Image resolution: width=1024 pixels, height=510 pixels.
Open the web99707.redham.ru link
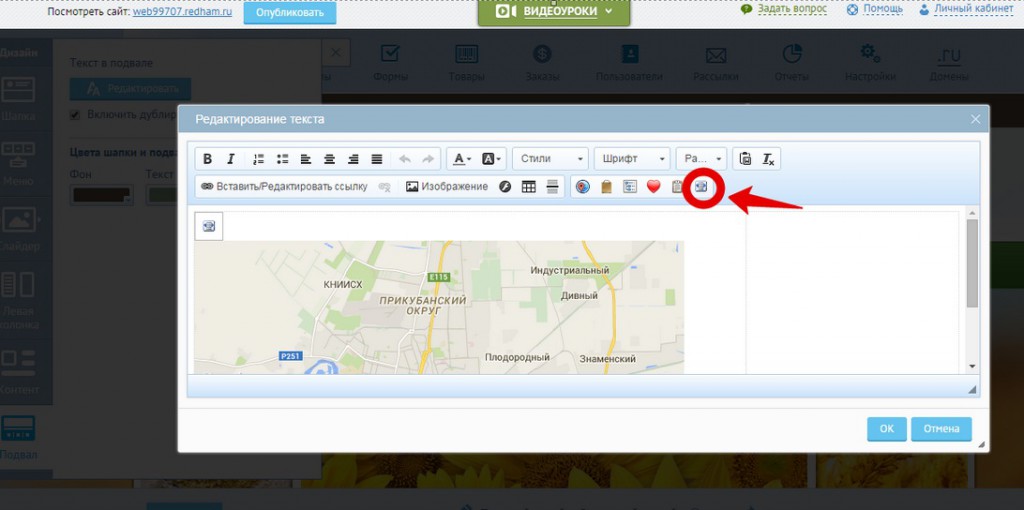pos(182,12)
